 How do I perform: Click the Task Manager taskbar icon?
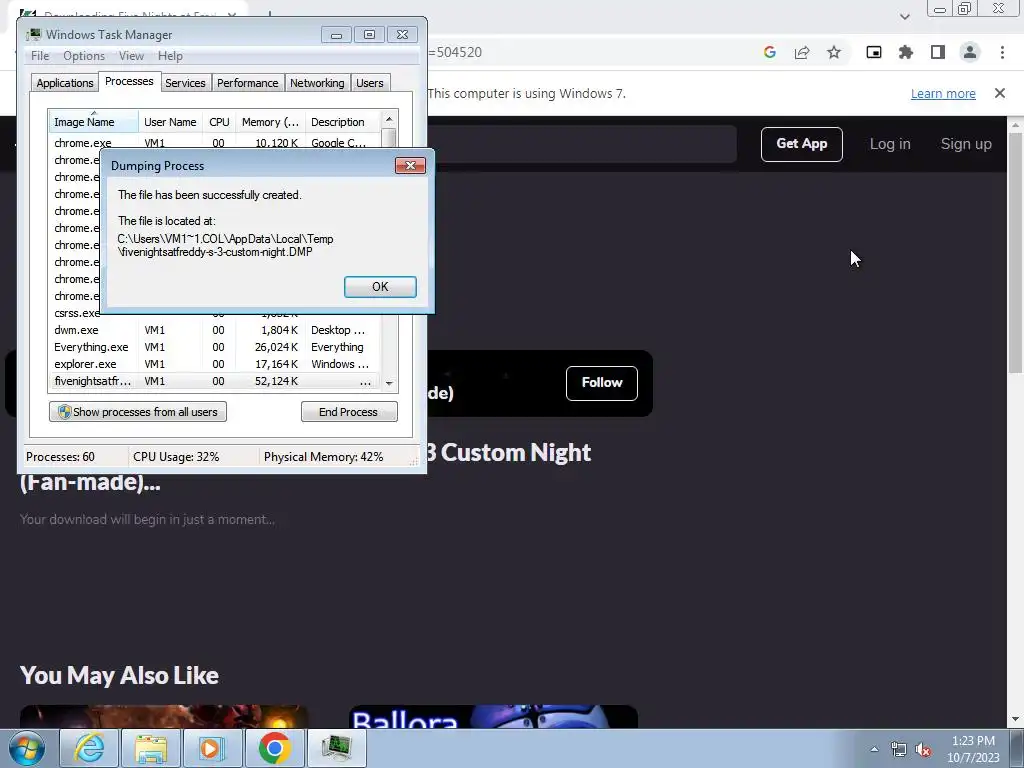[336, 748]
